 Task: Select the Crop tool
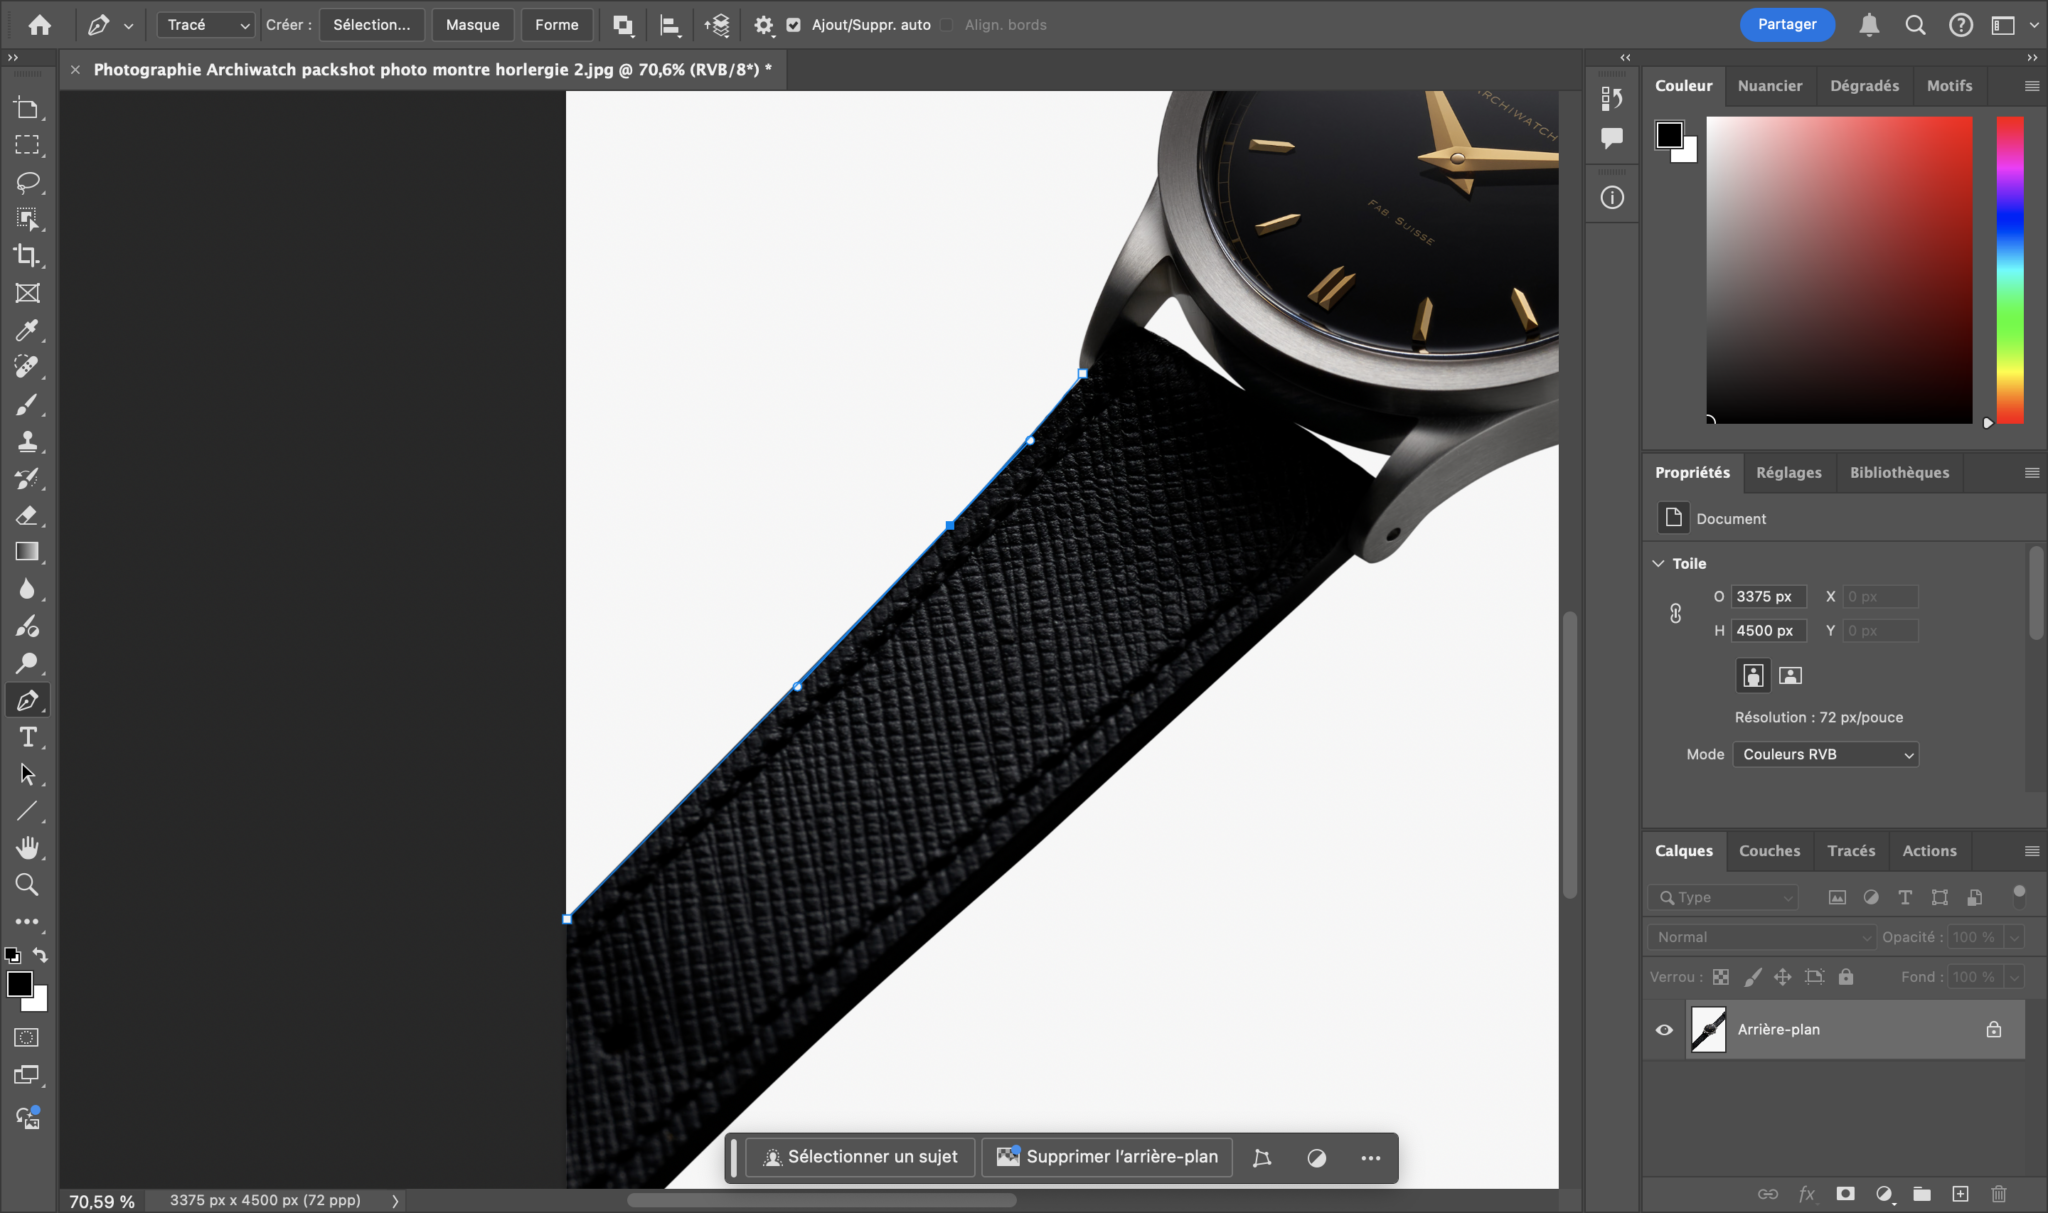tap(27, 256)
